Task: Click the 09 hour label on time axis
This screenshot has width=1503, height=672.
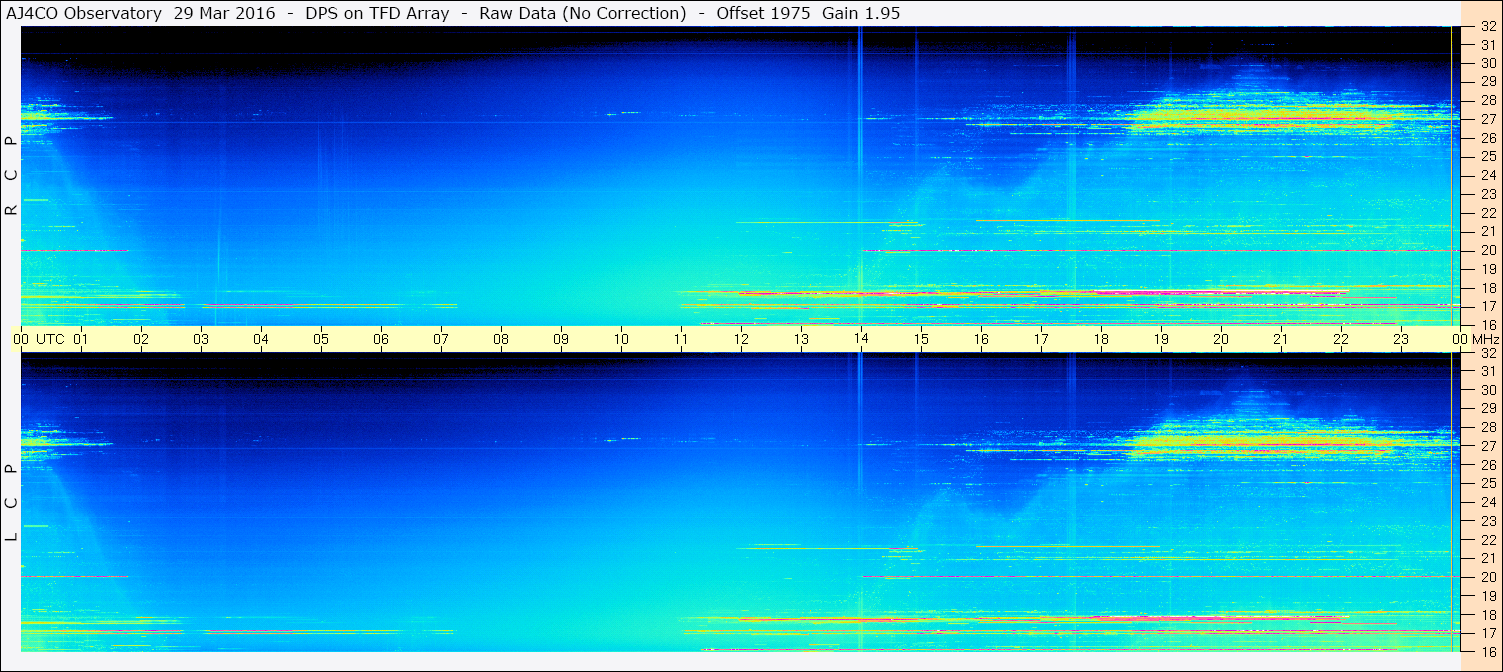Action: [x=561, y=339]
